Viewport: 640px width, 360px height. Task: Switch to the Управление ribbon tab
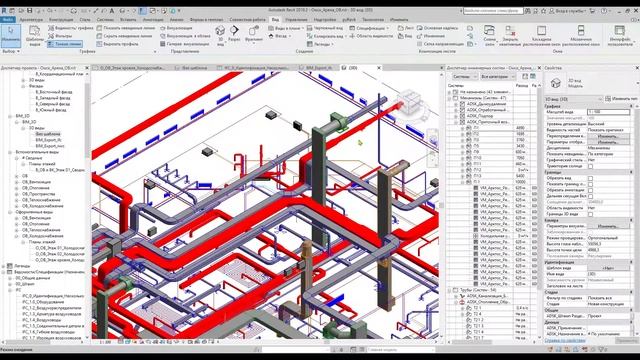click(x=296, y=19)
